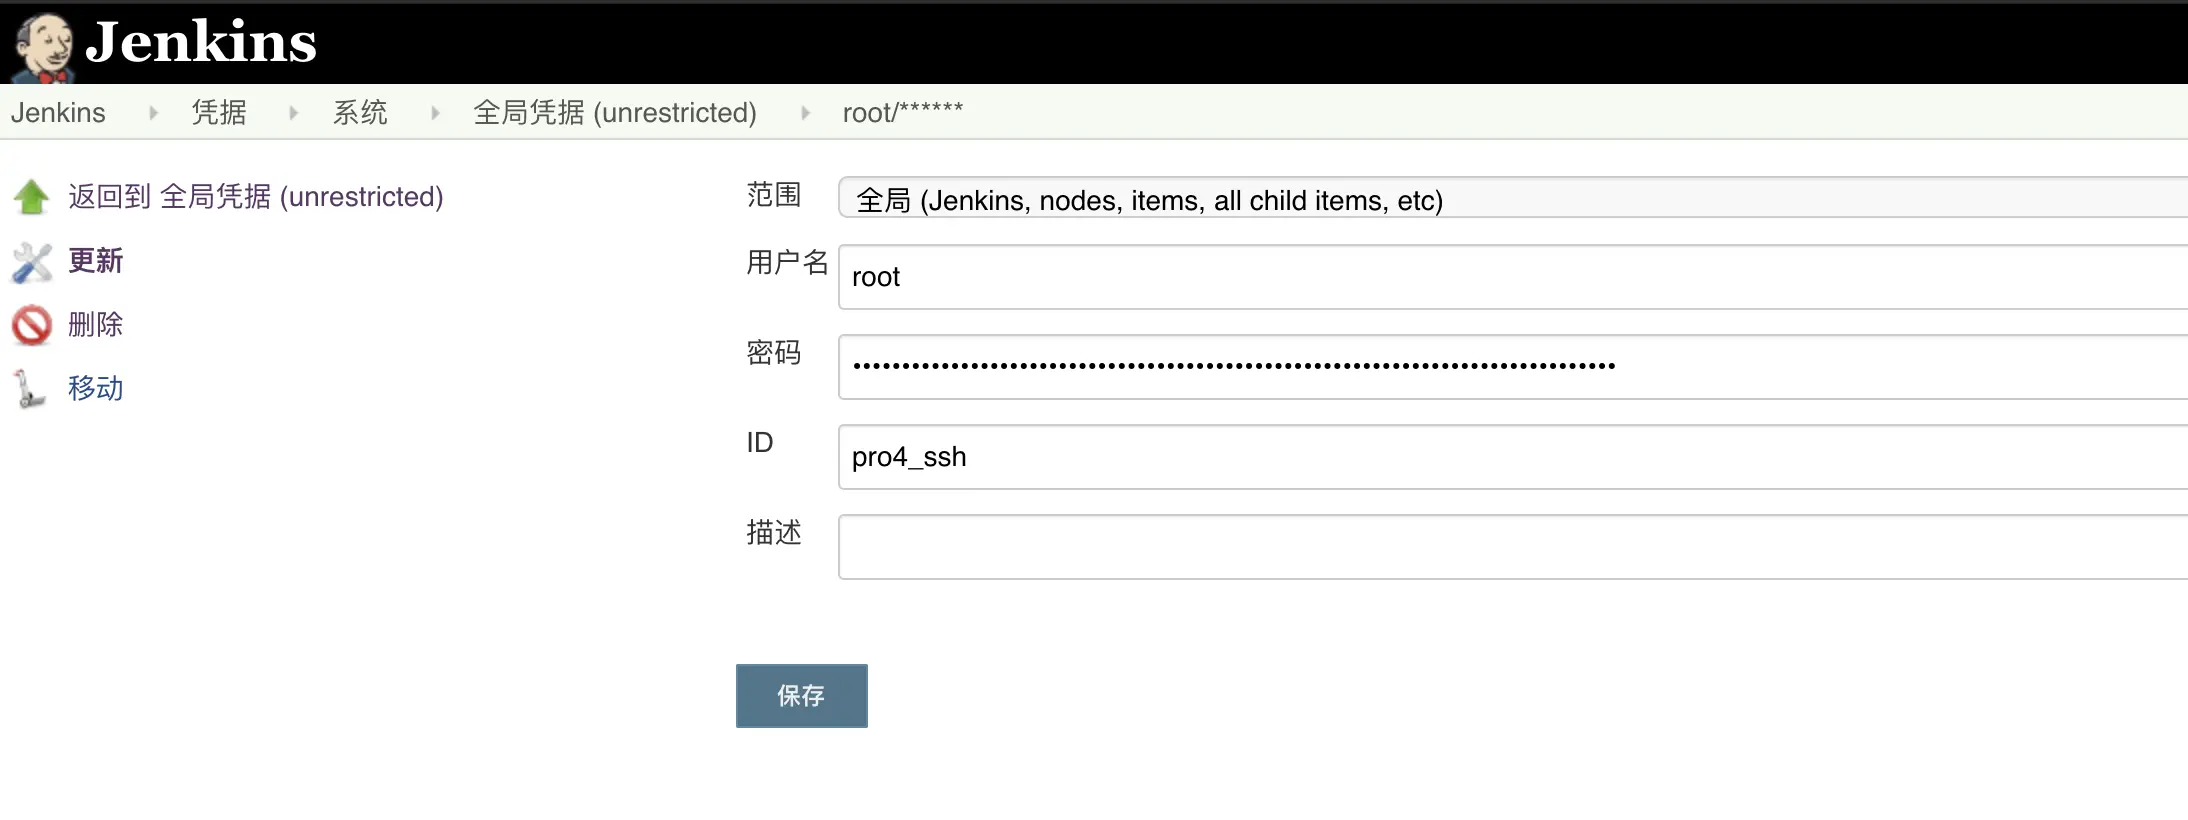Go to Jenkins breadcrumb home
This screenshot has height=820, width=2188.
point(58,112)
